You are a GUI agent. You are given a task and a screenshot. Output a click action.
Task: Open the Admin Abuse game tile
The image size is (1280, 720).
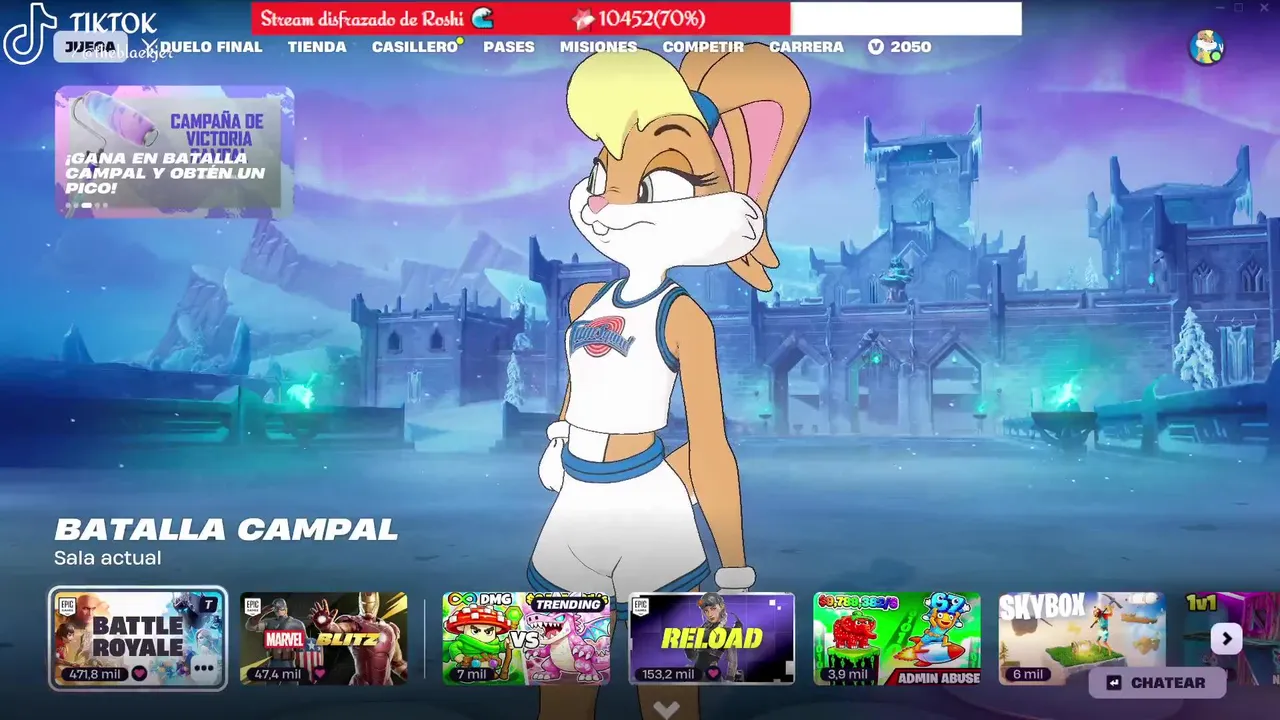(x=897, y=638)
